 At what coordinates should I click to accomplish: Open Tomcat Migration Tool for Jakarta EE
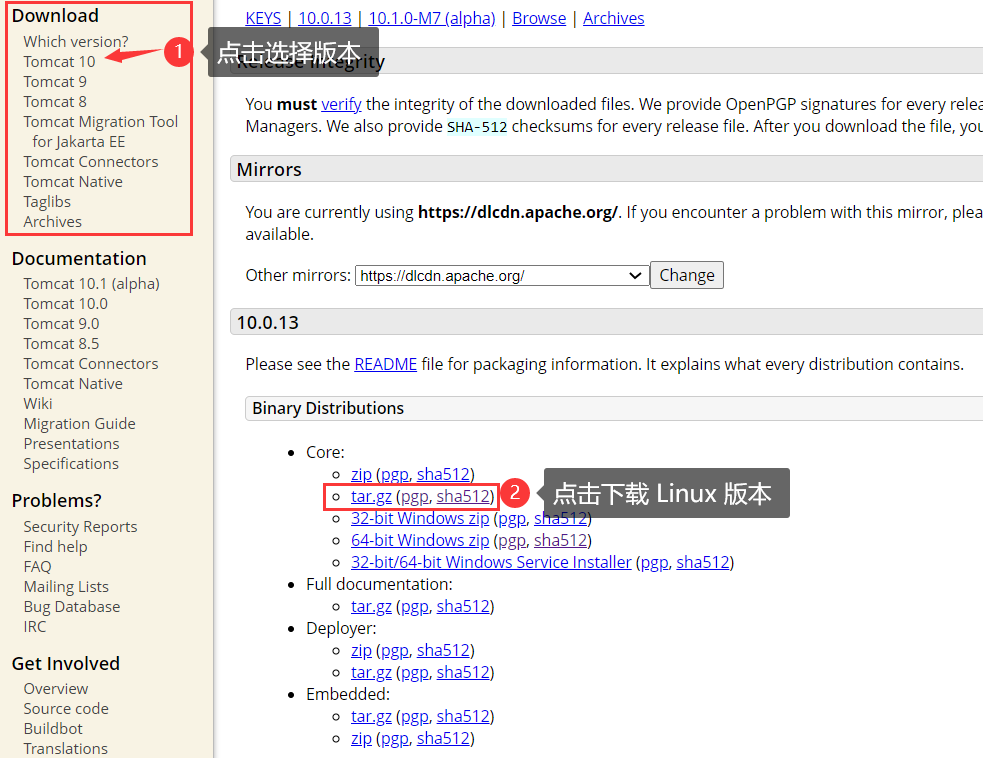pos(100,132)
